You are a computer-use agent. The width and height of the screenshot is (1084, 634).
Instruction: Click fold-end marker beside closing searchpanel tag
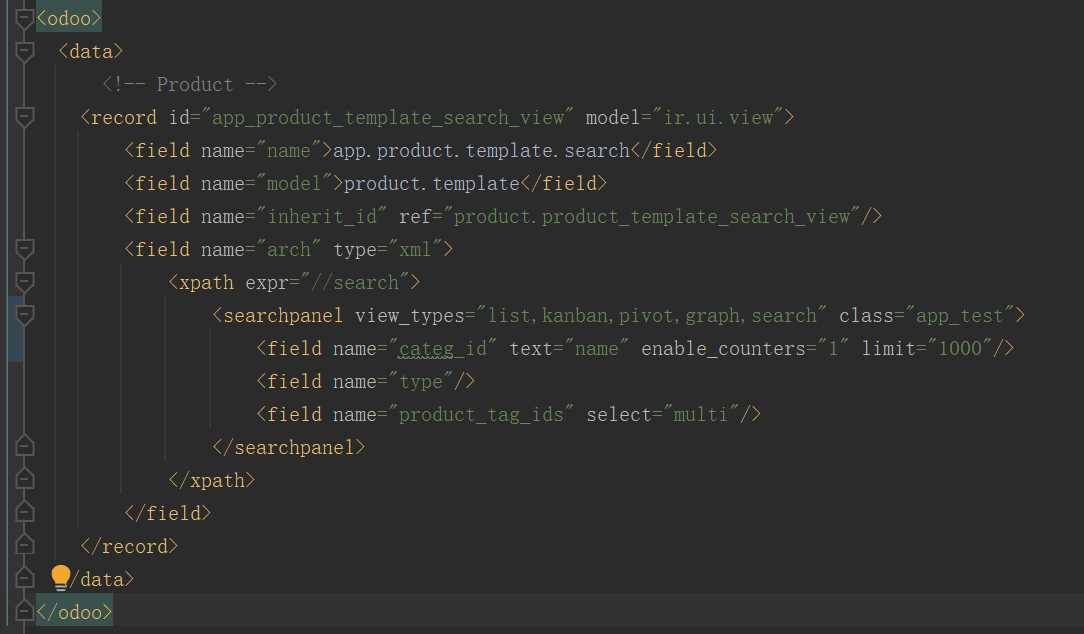click(25, 447)
